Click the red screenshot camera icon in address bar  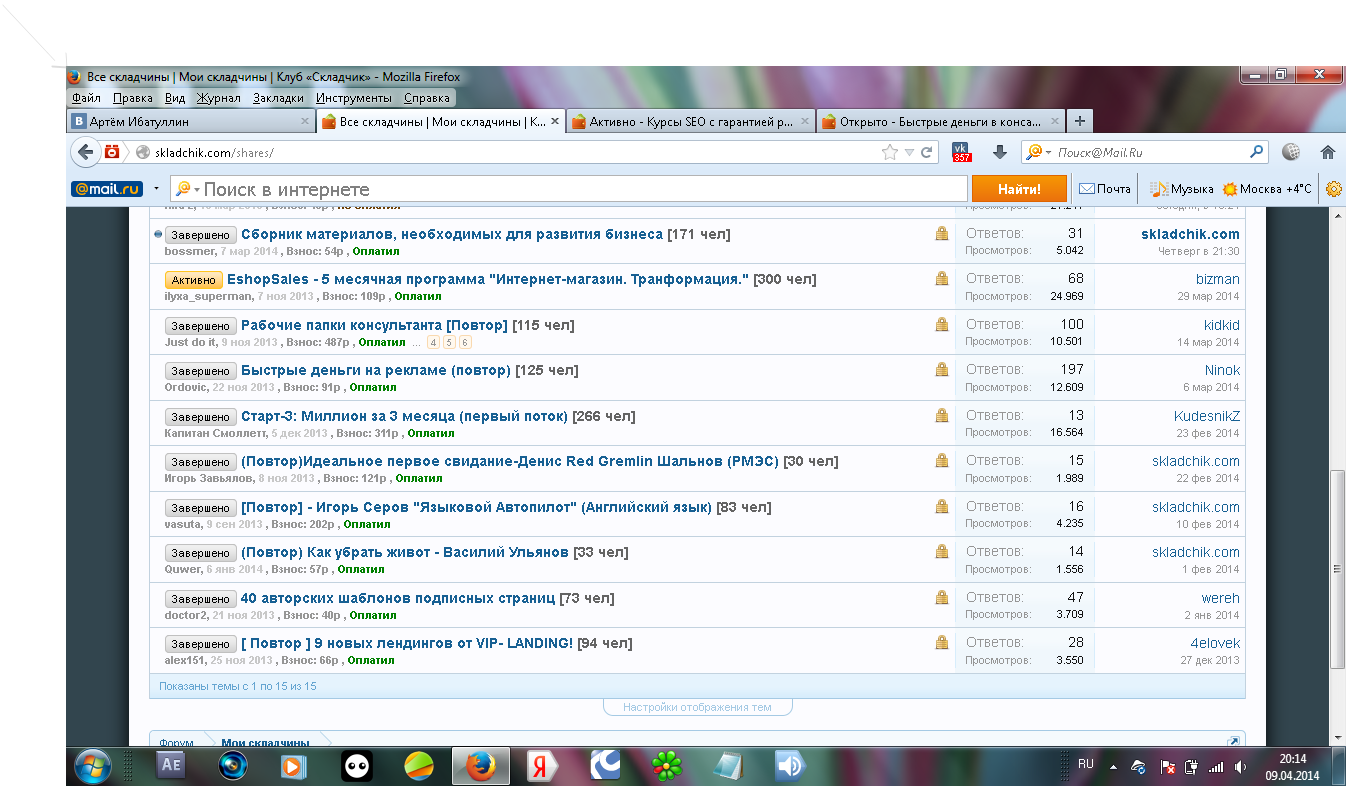tap(112, 152)
